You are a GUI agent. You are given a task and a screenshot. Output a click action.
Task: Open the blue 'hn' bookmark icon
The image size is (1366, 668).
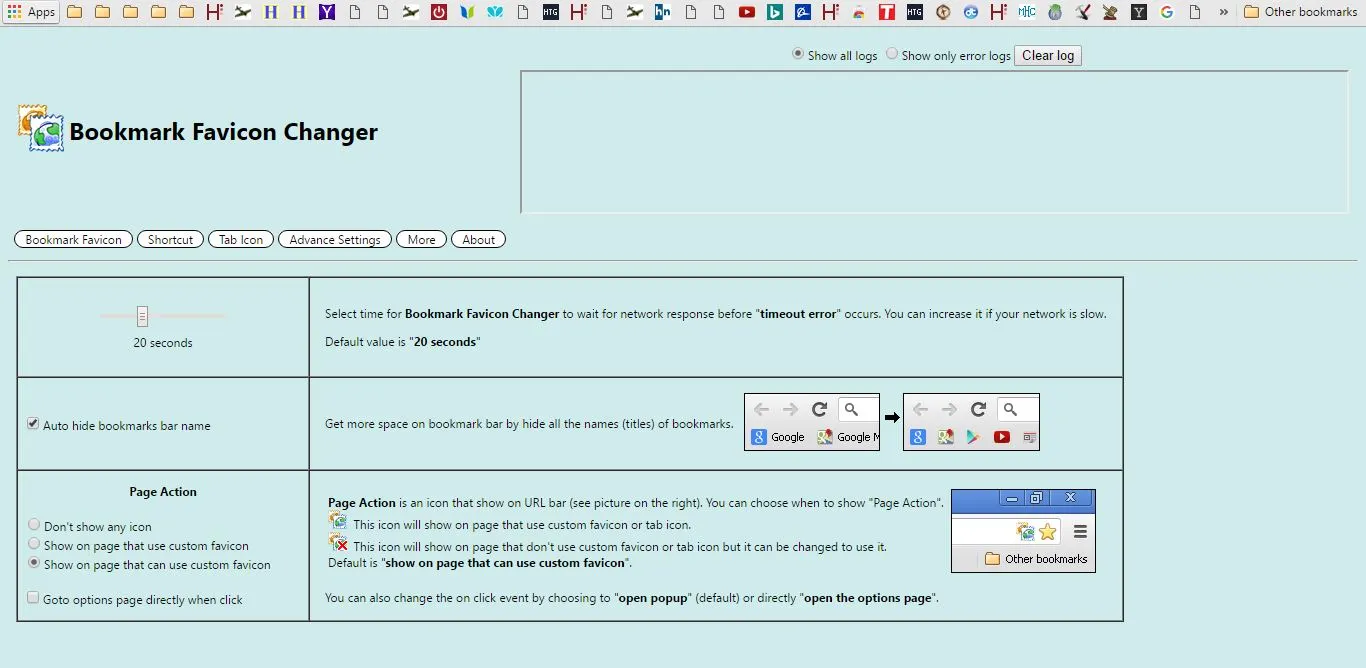click(x=662, y=12)
